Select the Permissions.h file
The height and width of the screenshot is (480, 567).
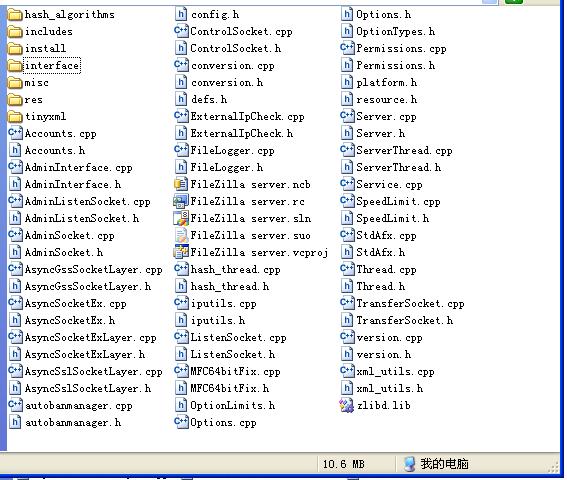pos(388,65)
